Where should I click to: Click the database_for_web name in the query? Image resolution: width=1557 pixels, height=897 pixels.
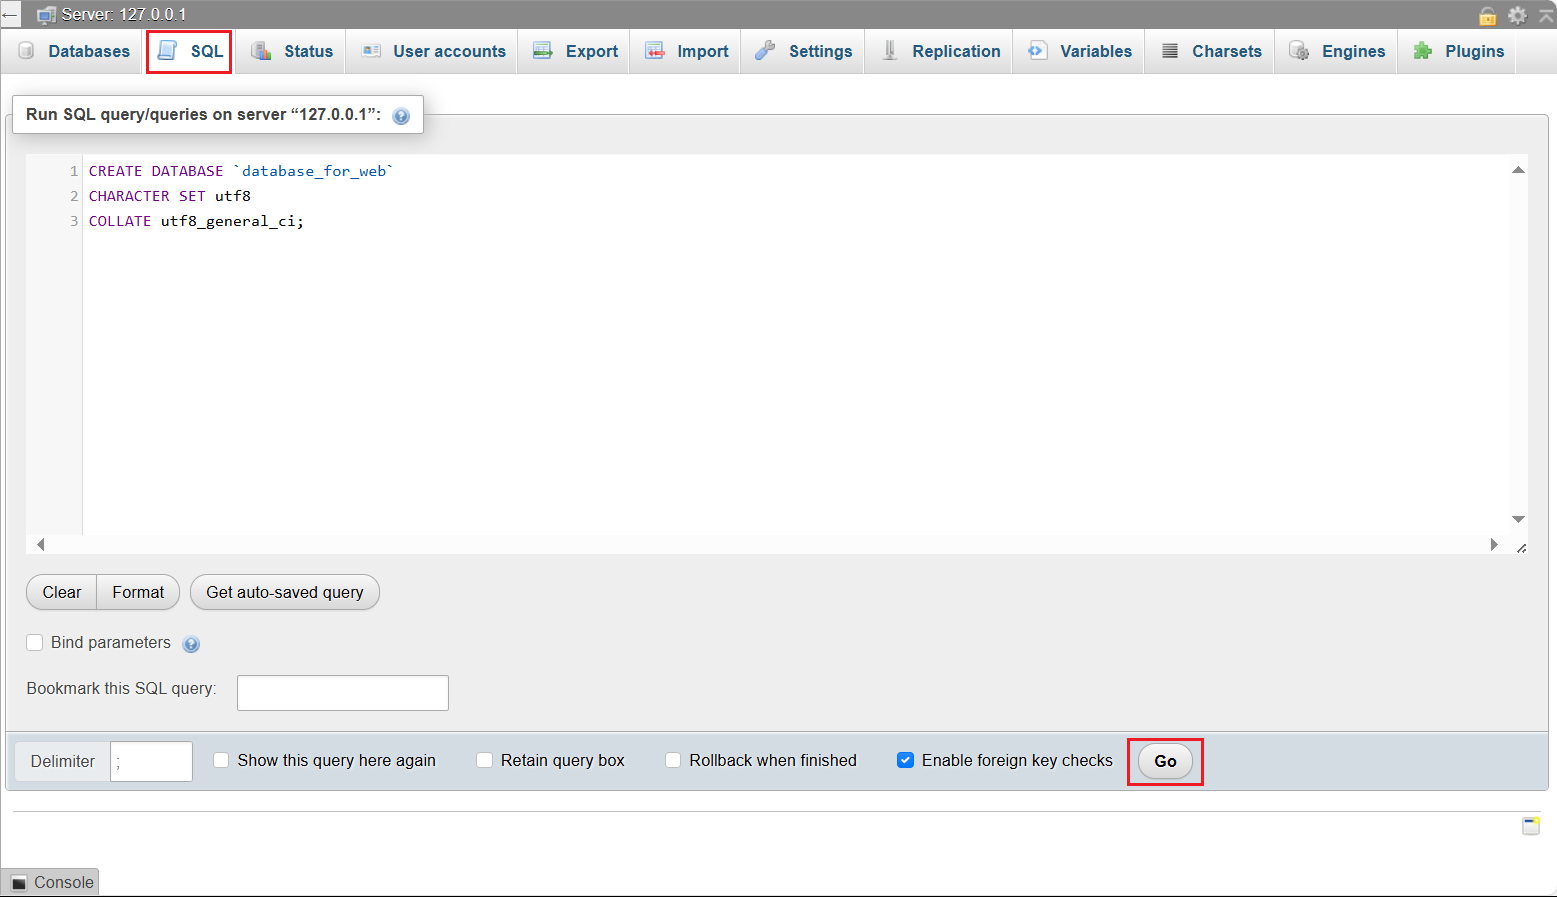tap(314, 171)
